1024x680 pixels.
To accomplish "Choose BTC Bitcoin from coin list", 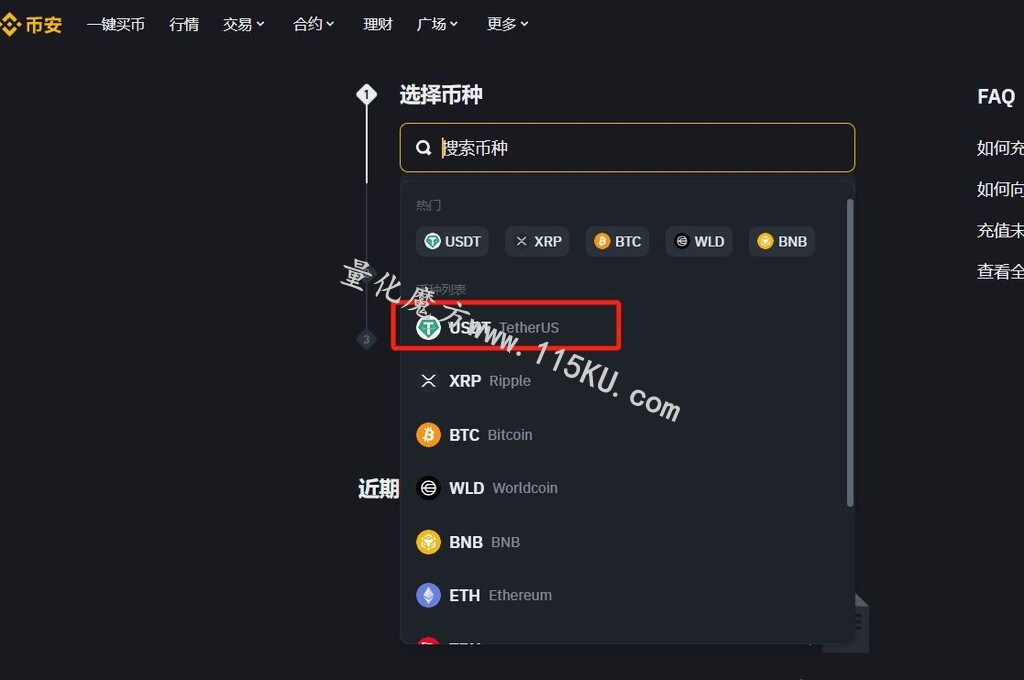I will tap(627, 434).
